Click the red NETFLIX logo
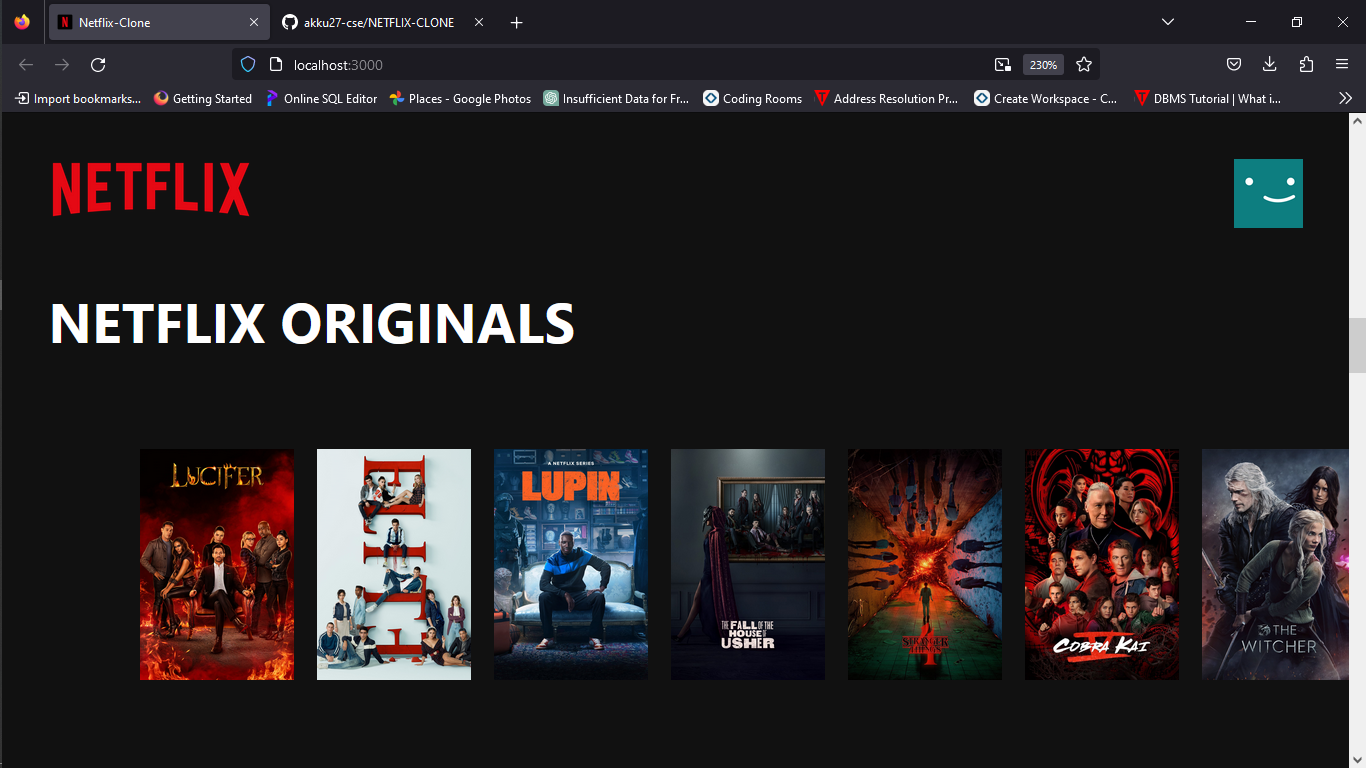 tap(150, 186)
